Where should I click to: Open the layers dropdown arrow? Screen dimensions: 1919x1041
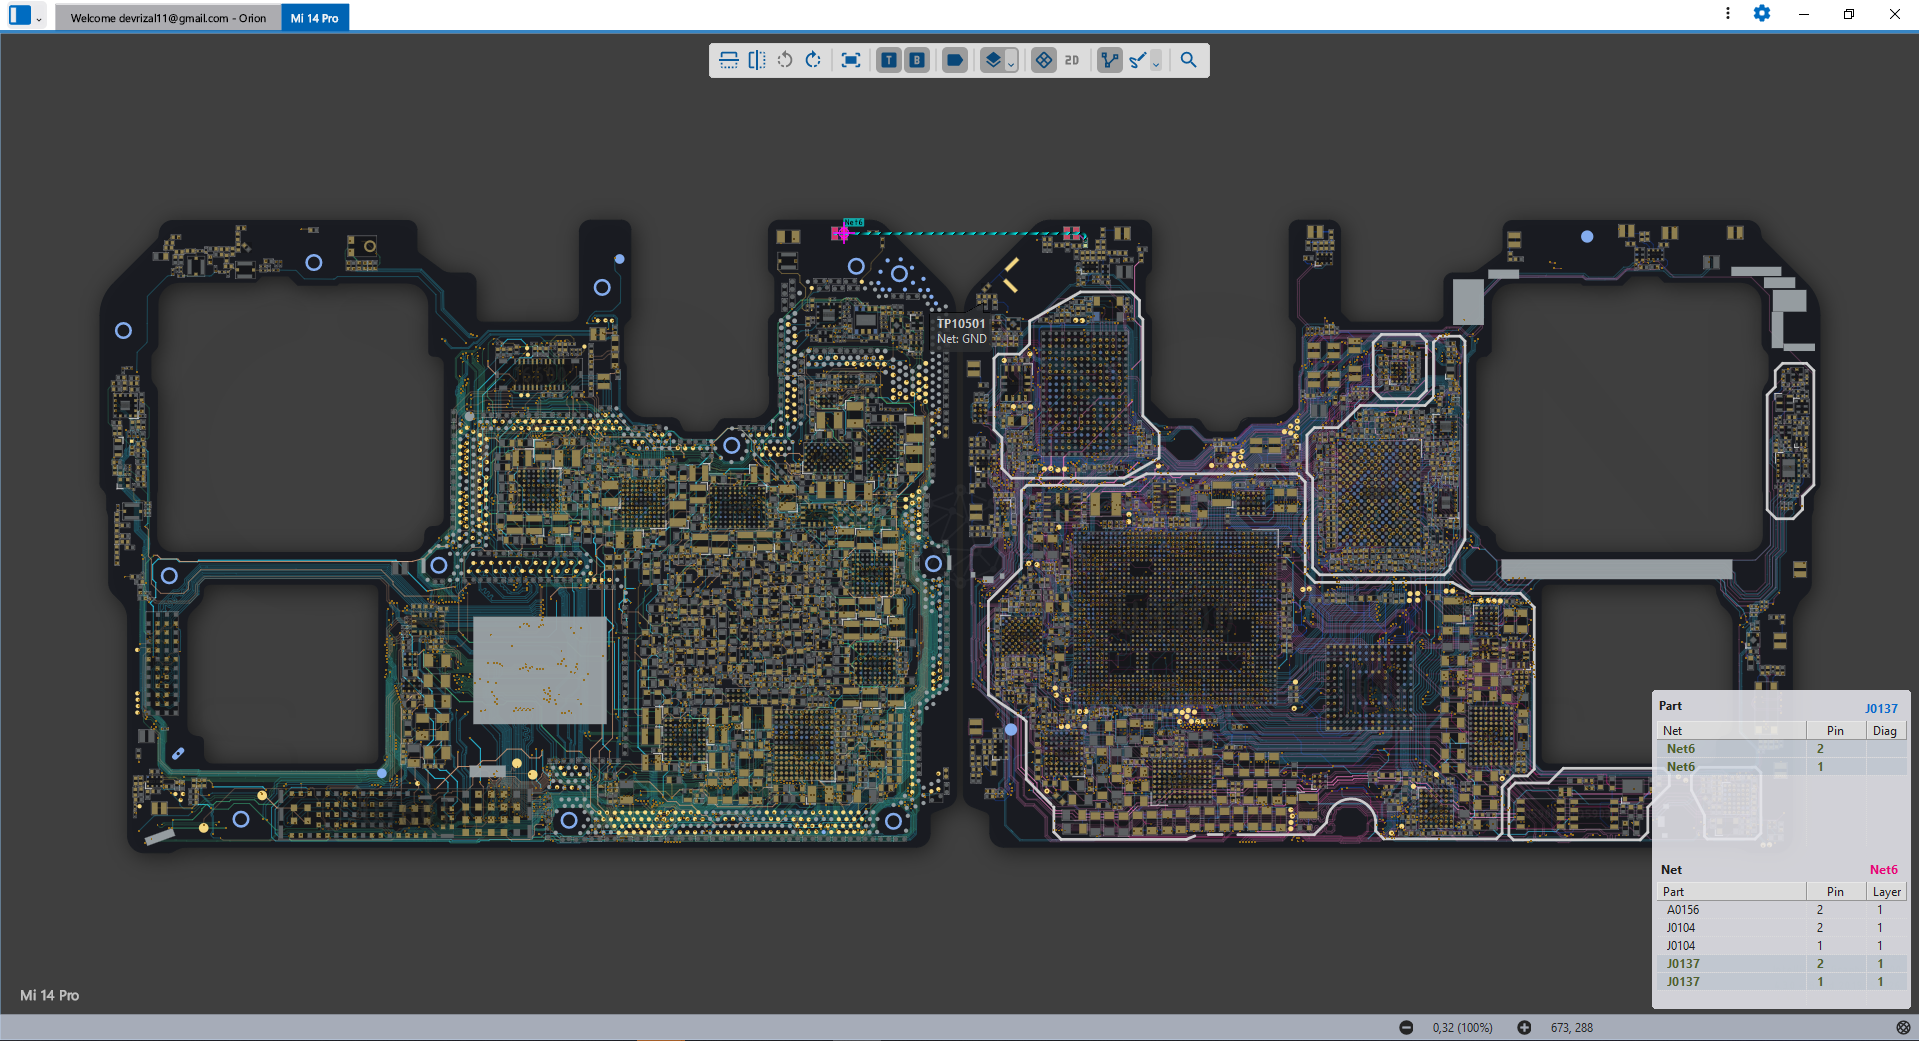coord(1011,63)
